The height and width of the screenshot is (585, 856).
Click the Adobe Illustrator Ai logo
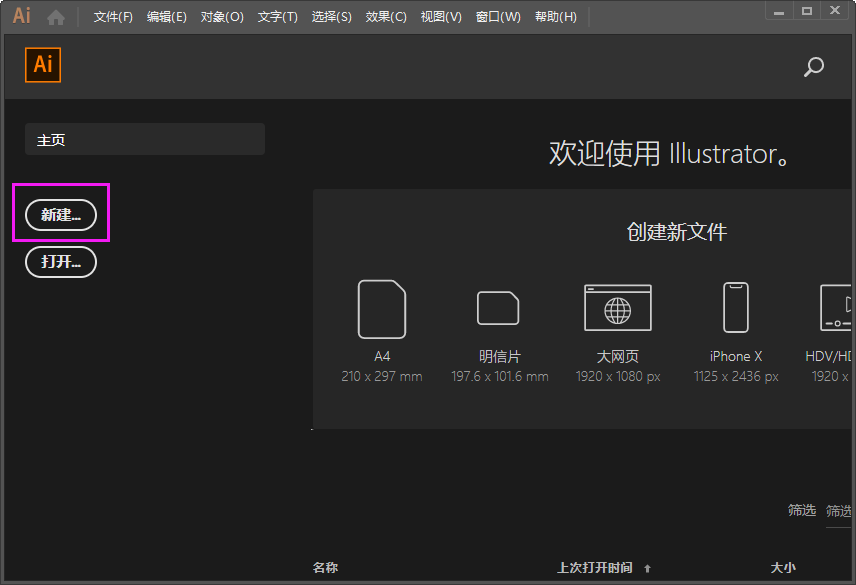20,15
